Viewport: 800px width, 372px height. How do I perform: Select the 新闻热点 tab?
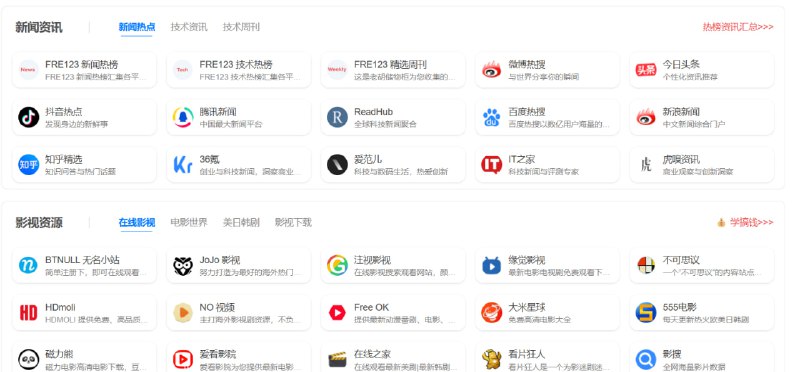[137, 27]
